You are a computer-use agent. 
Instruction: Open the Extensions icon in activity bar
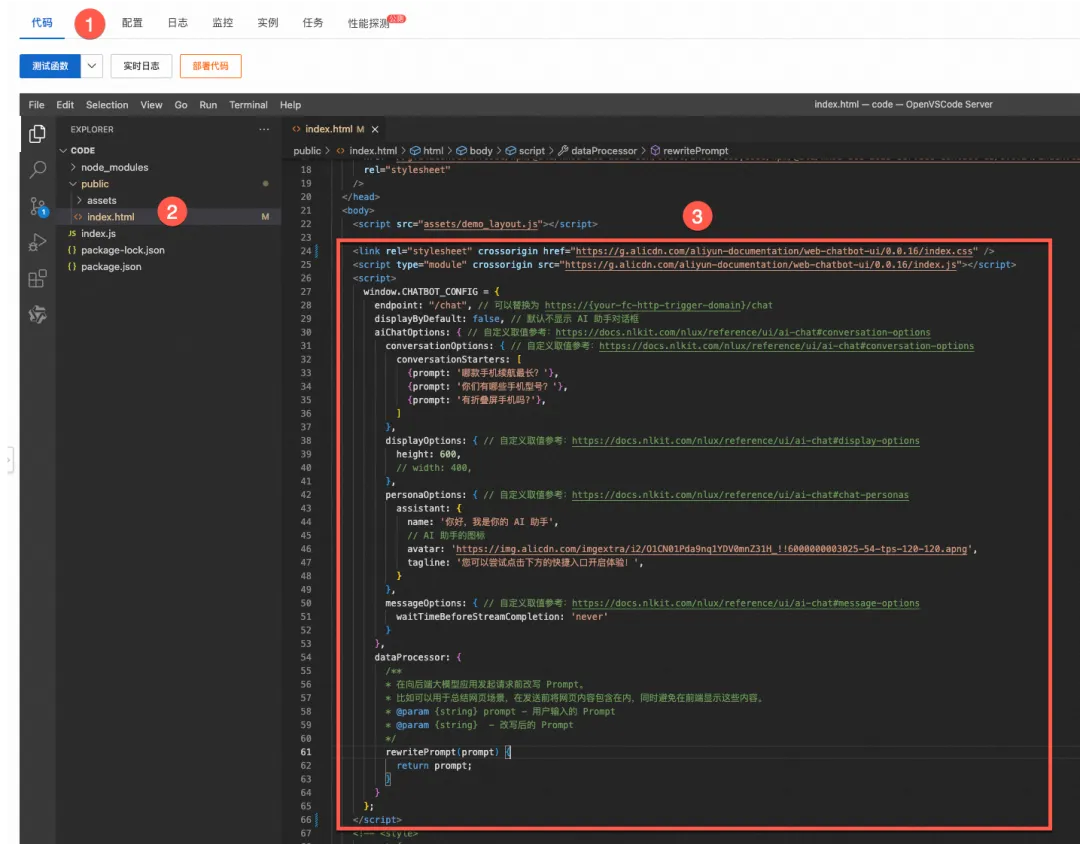pos(37,279)
